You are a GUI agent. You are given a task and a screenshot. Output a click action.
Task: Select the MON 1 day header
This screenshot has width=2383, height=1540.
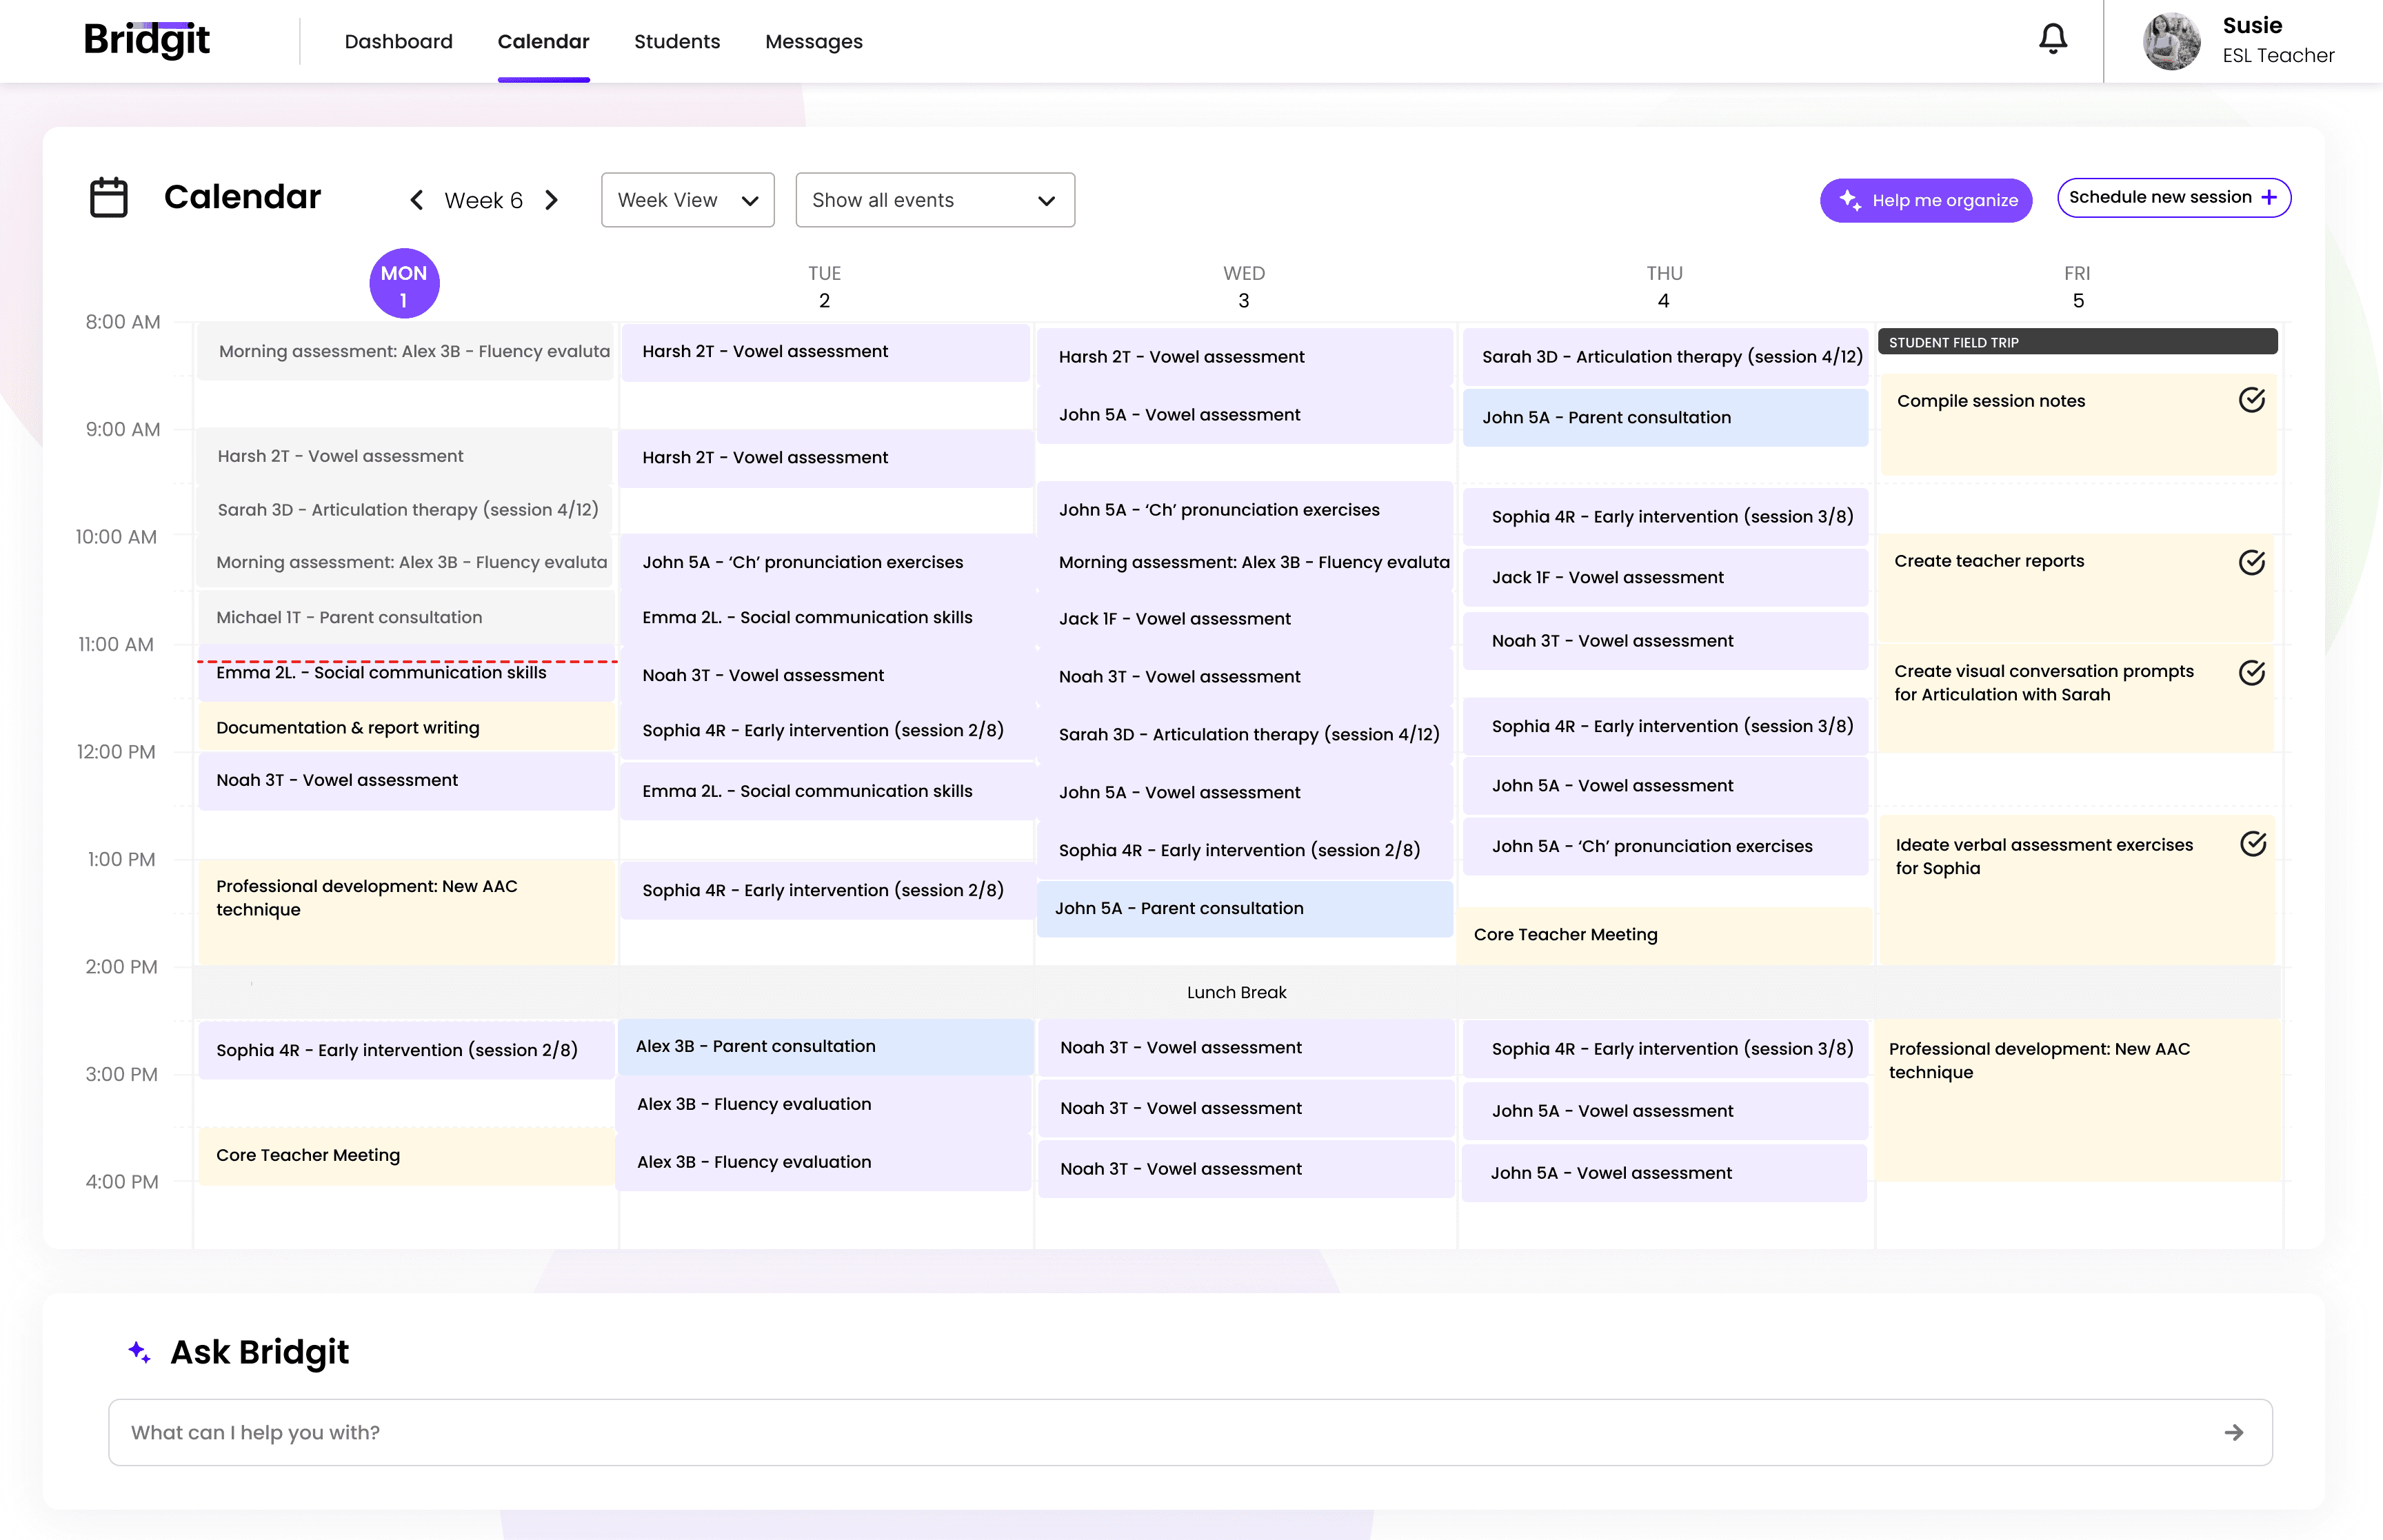tap(404, 284)
